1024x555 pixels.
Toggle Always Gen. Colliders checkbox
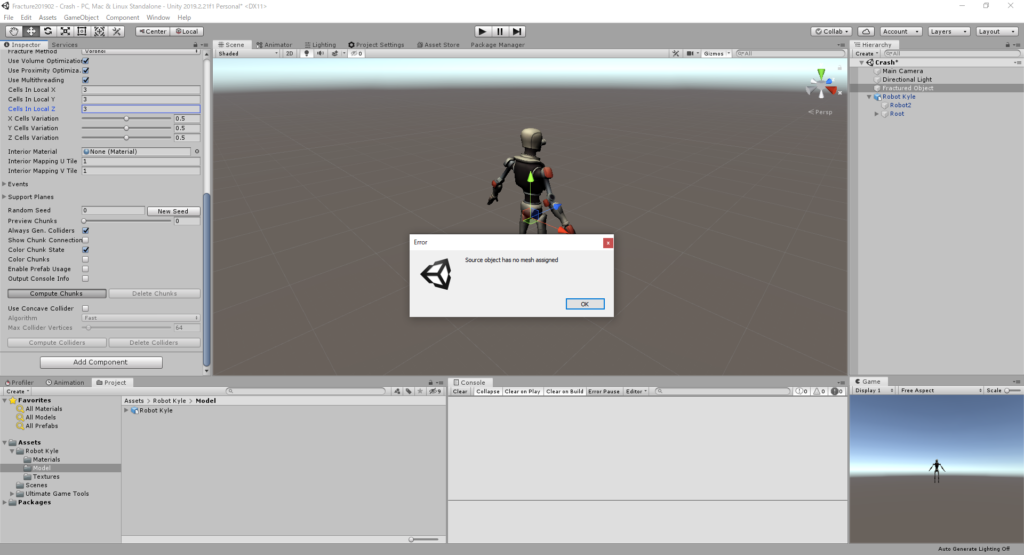tap(86, 230)
